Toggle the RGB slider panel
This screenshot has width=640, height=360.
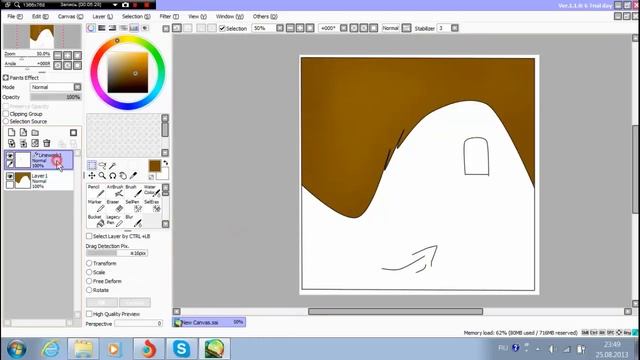(x=102, y=28)
